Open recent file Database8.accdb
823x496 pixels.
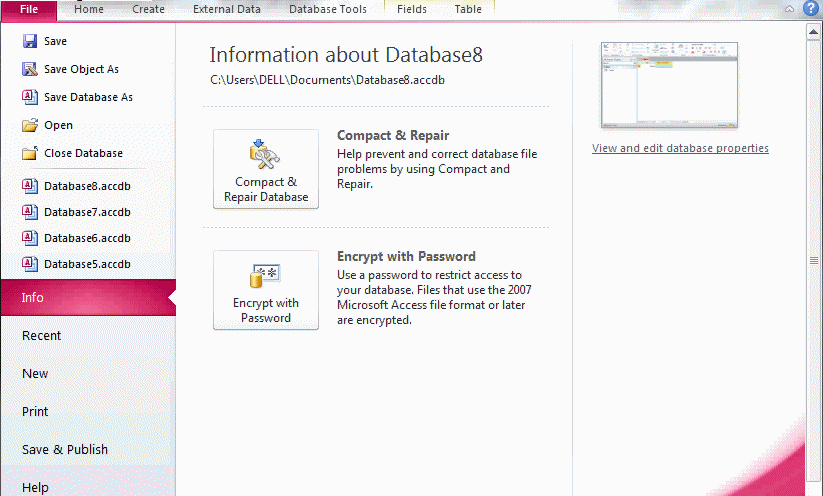click(88, 186)
